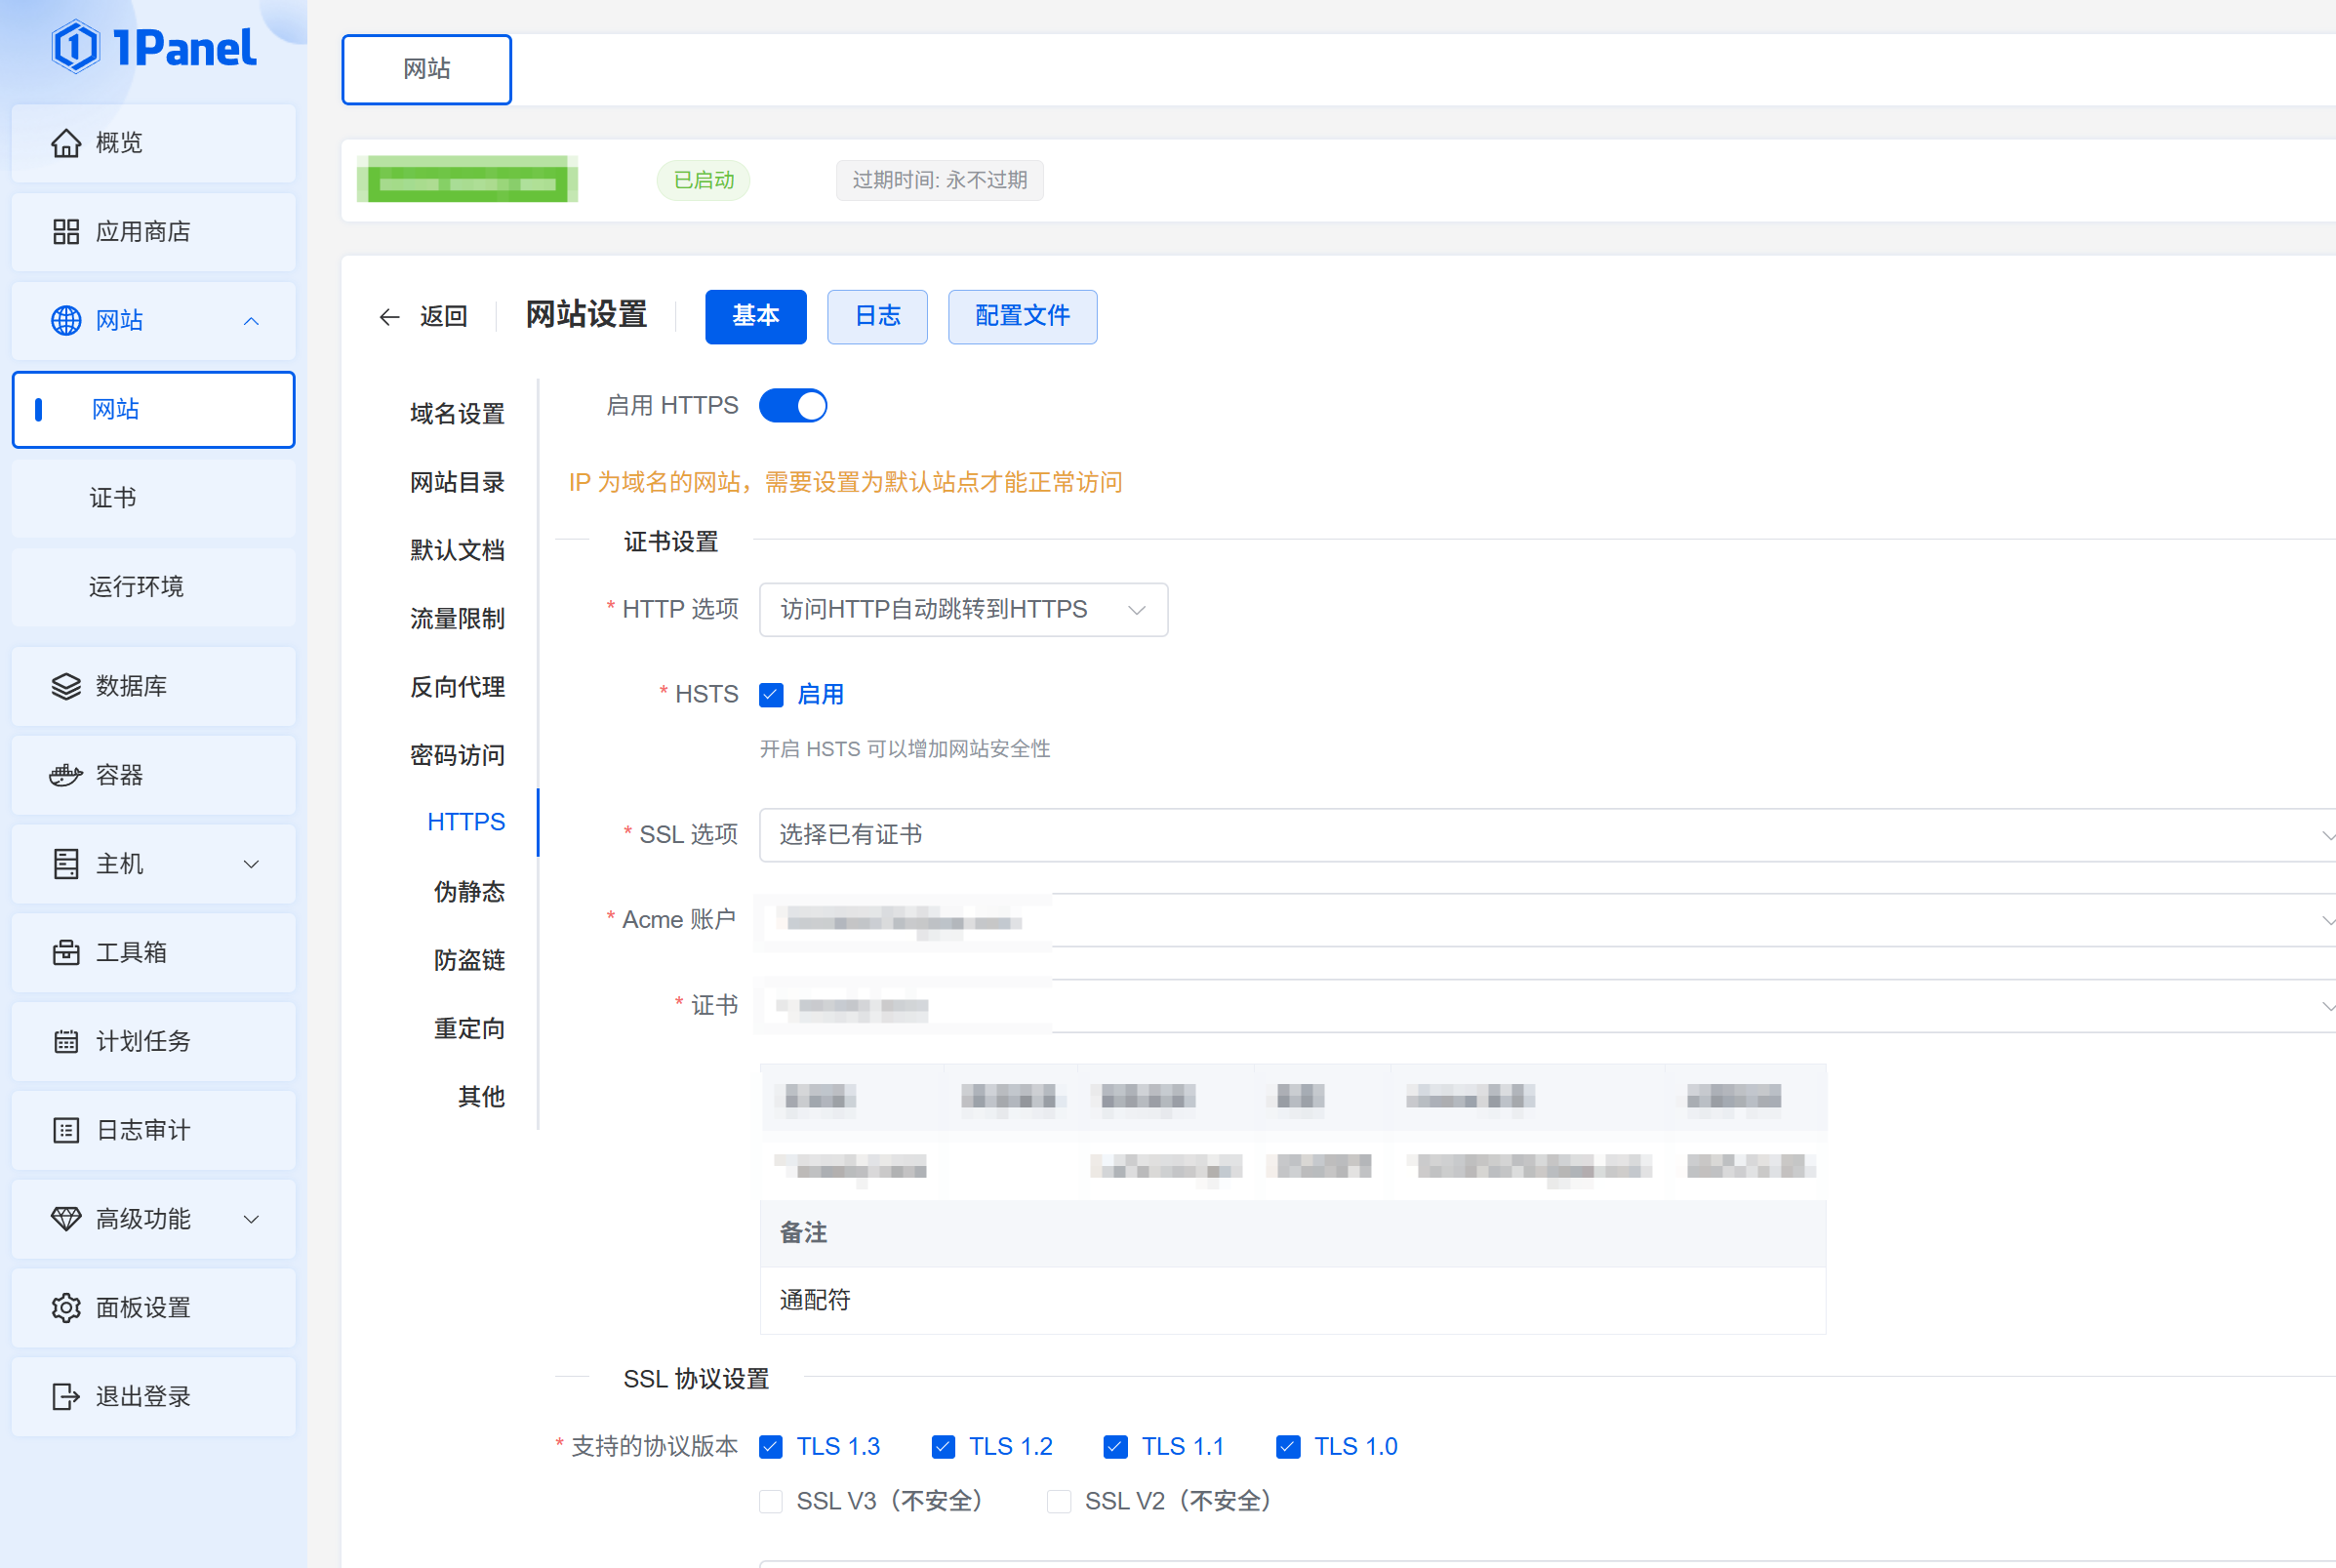Image resolution: width=2336 pixels, height=1568 pixels.
Task: Click the SSL 协议设置 section heading
Action: [x=696, y=1380]
